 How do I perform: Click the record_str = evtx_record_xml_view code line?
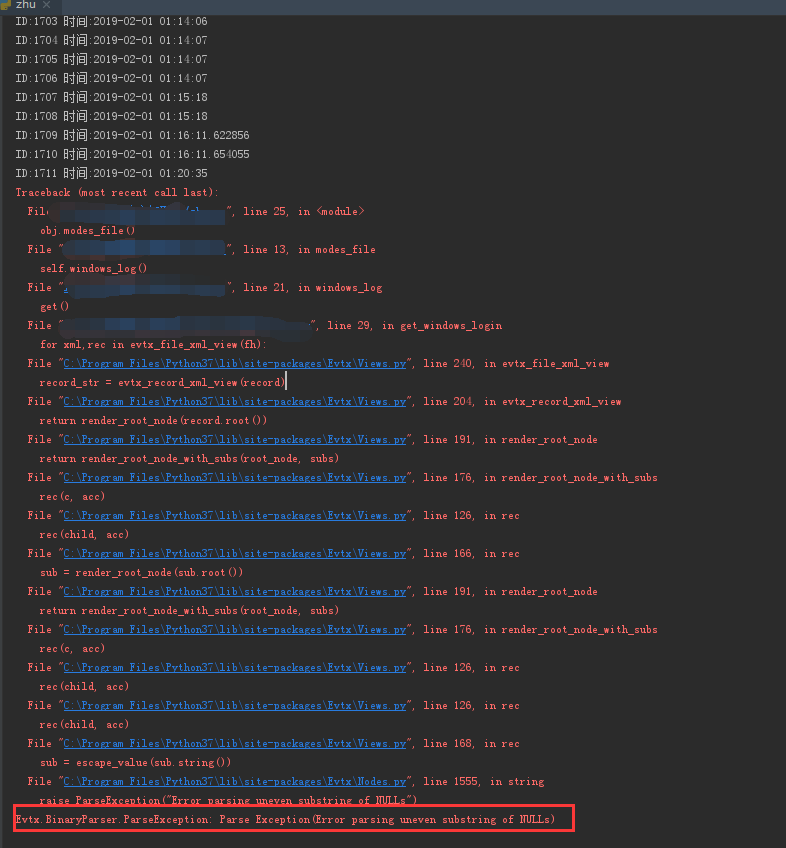[x=162, y=383]
